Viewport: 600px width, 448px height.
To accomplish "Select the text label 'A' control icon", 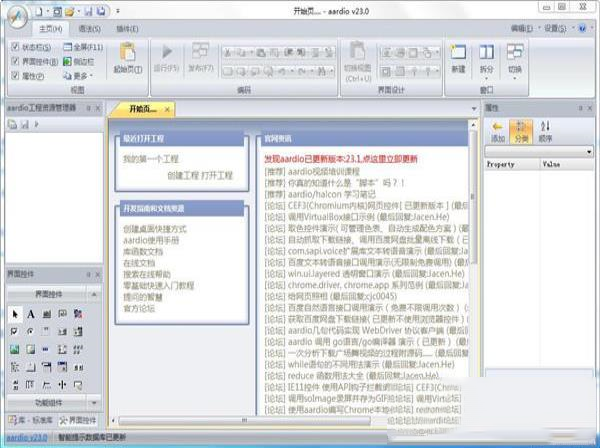I will tap(31, 314).
